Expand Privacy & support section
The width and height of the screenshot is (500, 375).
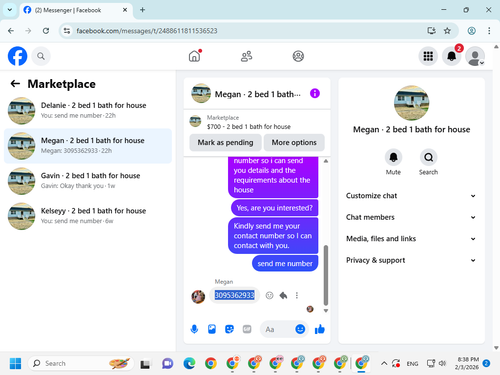pyautogui.click(x=411, y=260)
